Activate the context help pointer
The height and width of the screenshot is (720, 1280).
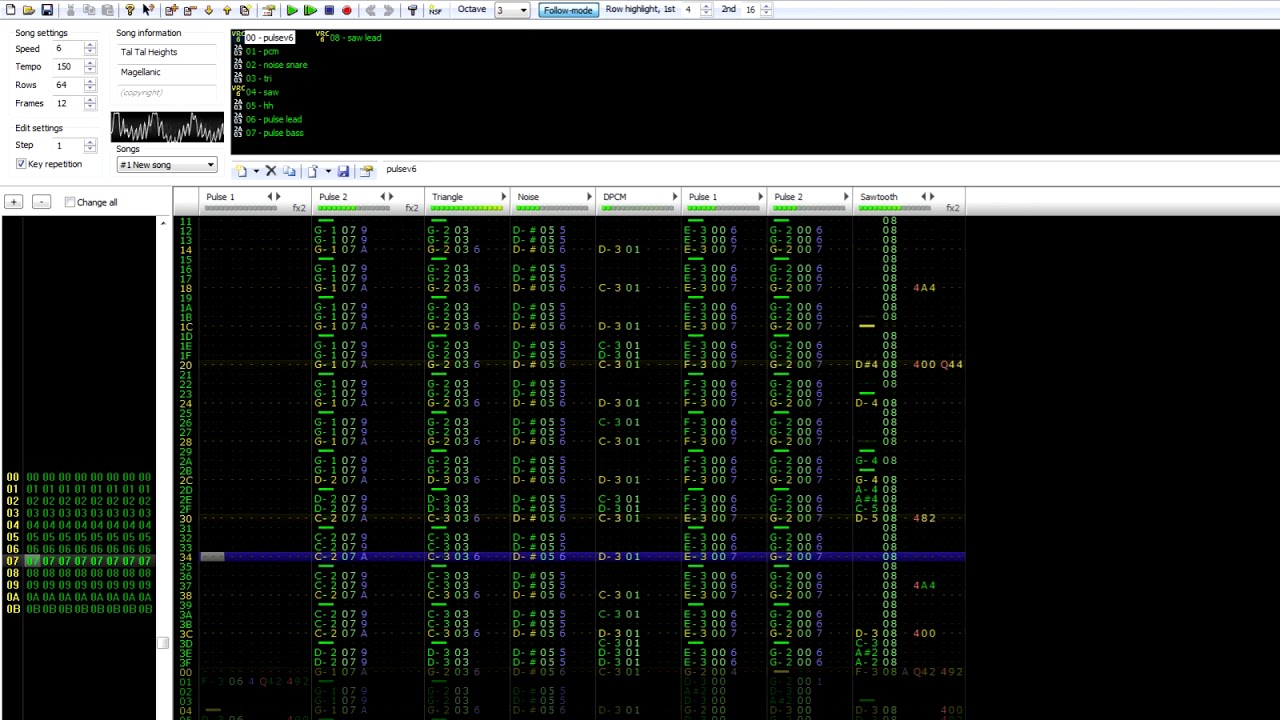click(148, 10)
